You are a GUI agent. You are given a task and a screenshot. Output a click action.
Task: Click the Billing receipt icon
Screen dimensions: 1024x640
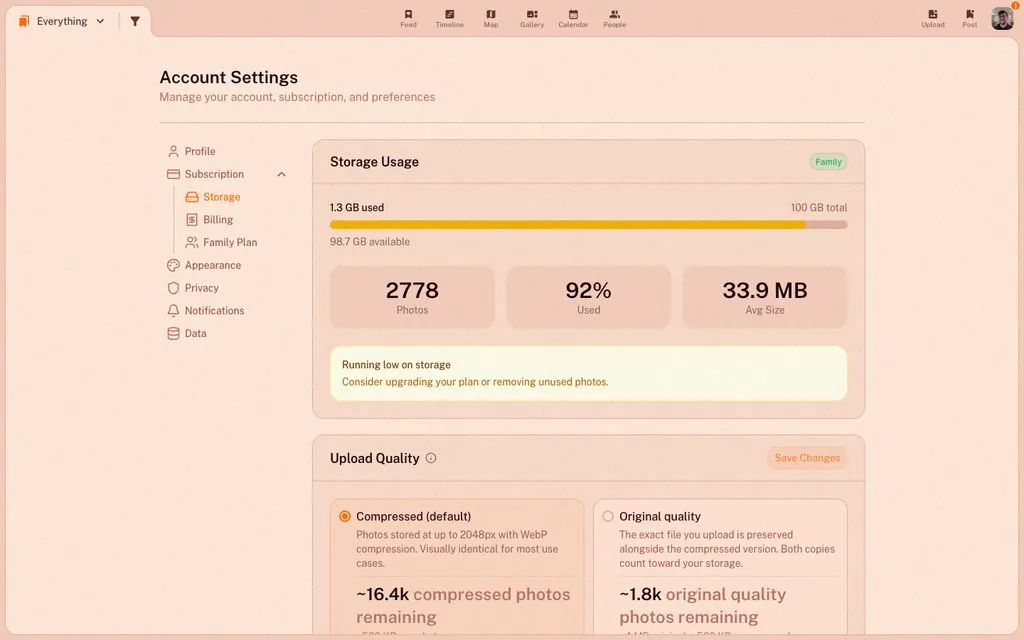(191, 219)
